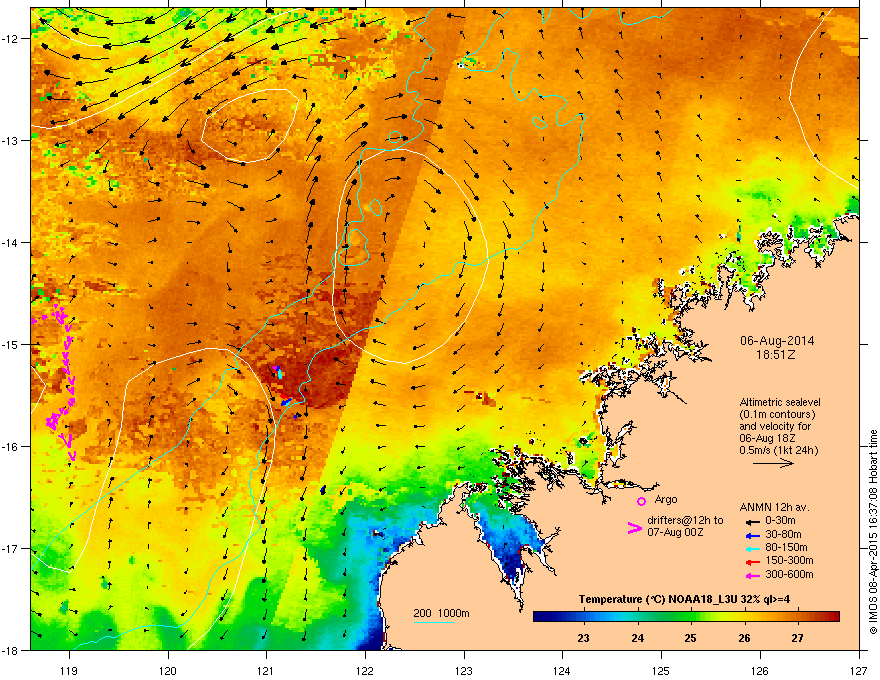Click the color bar tick label 27

(x=798, y=638)
